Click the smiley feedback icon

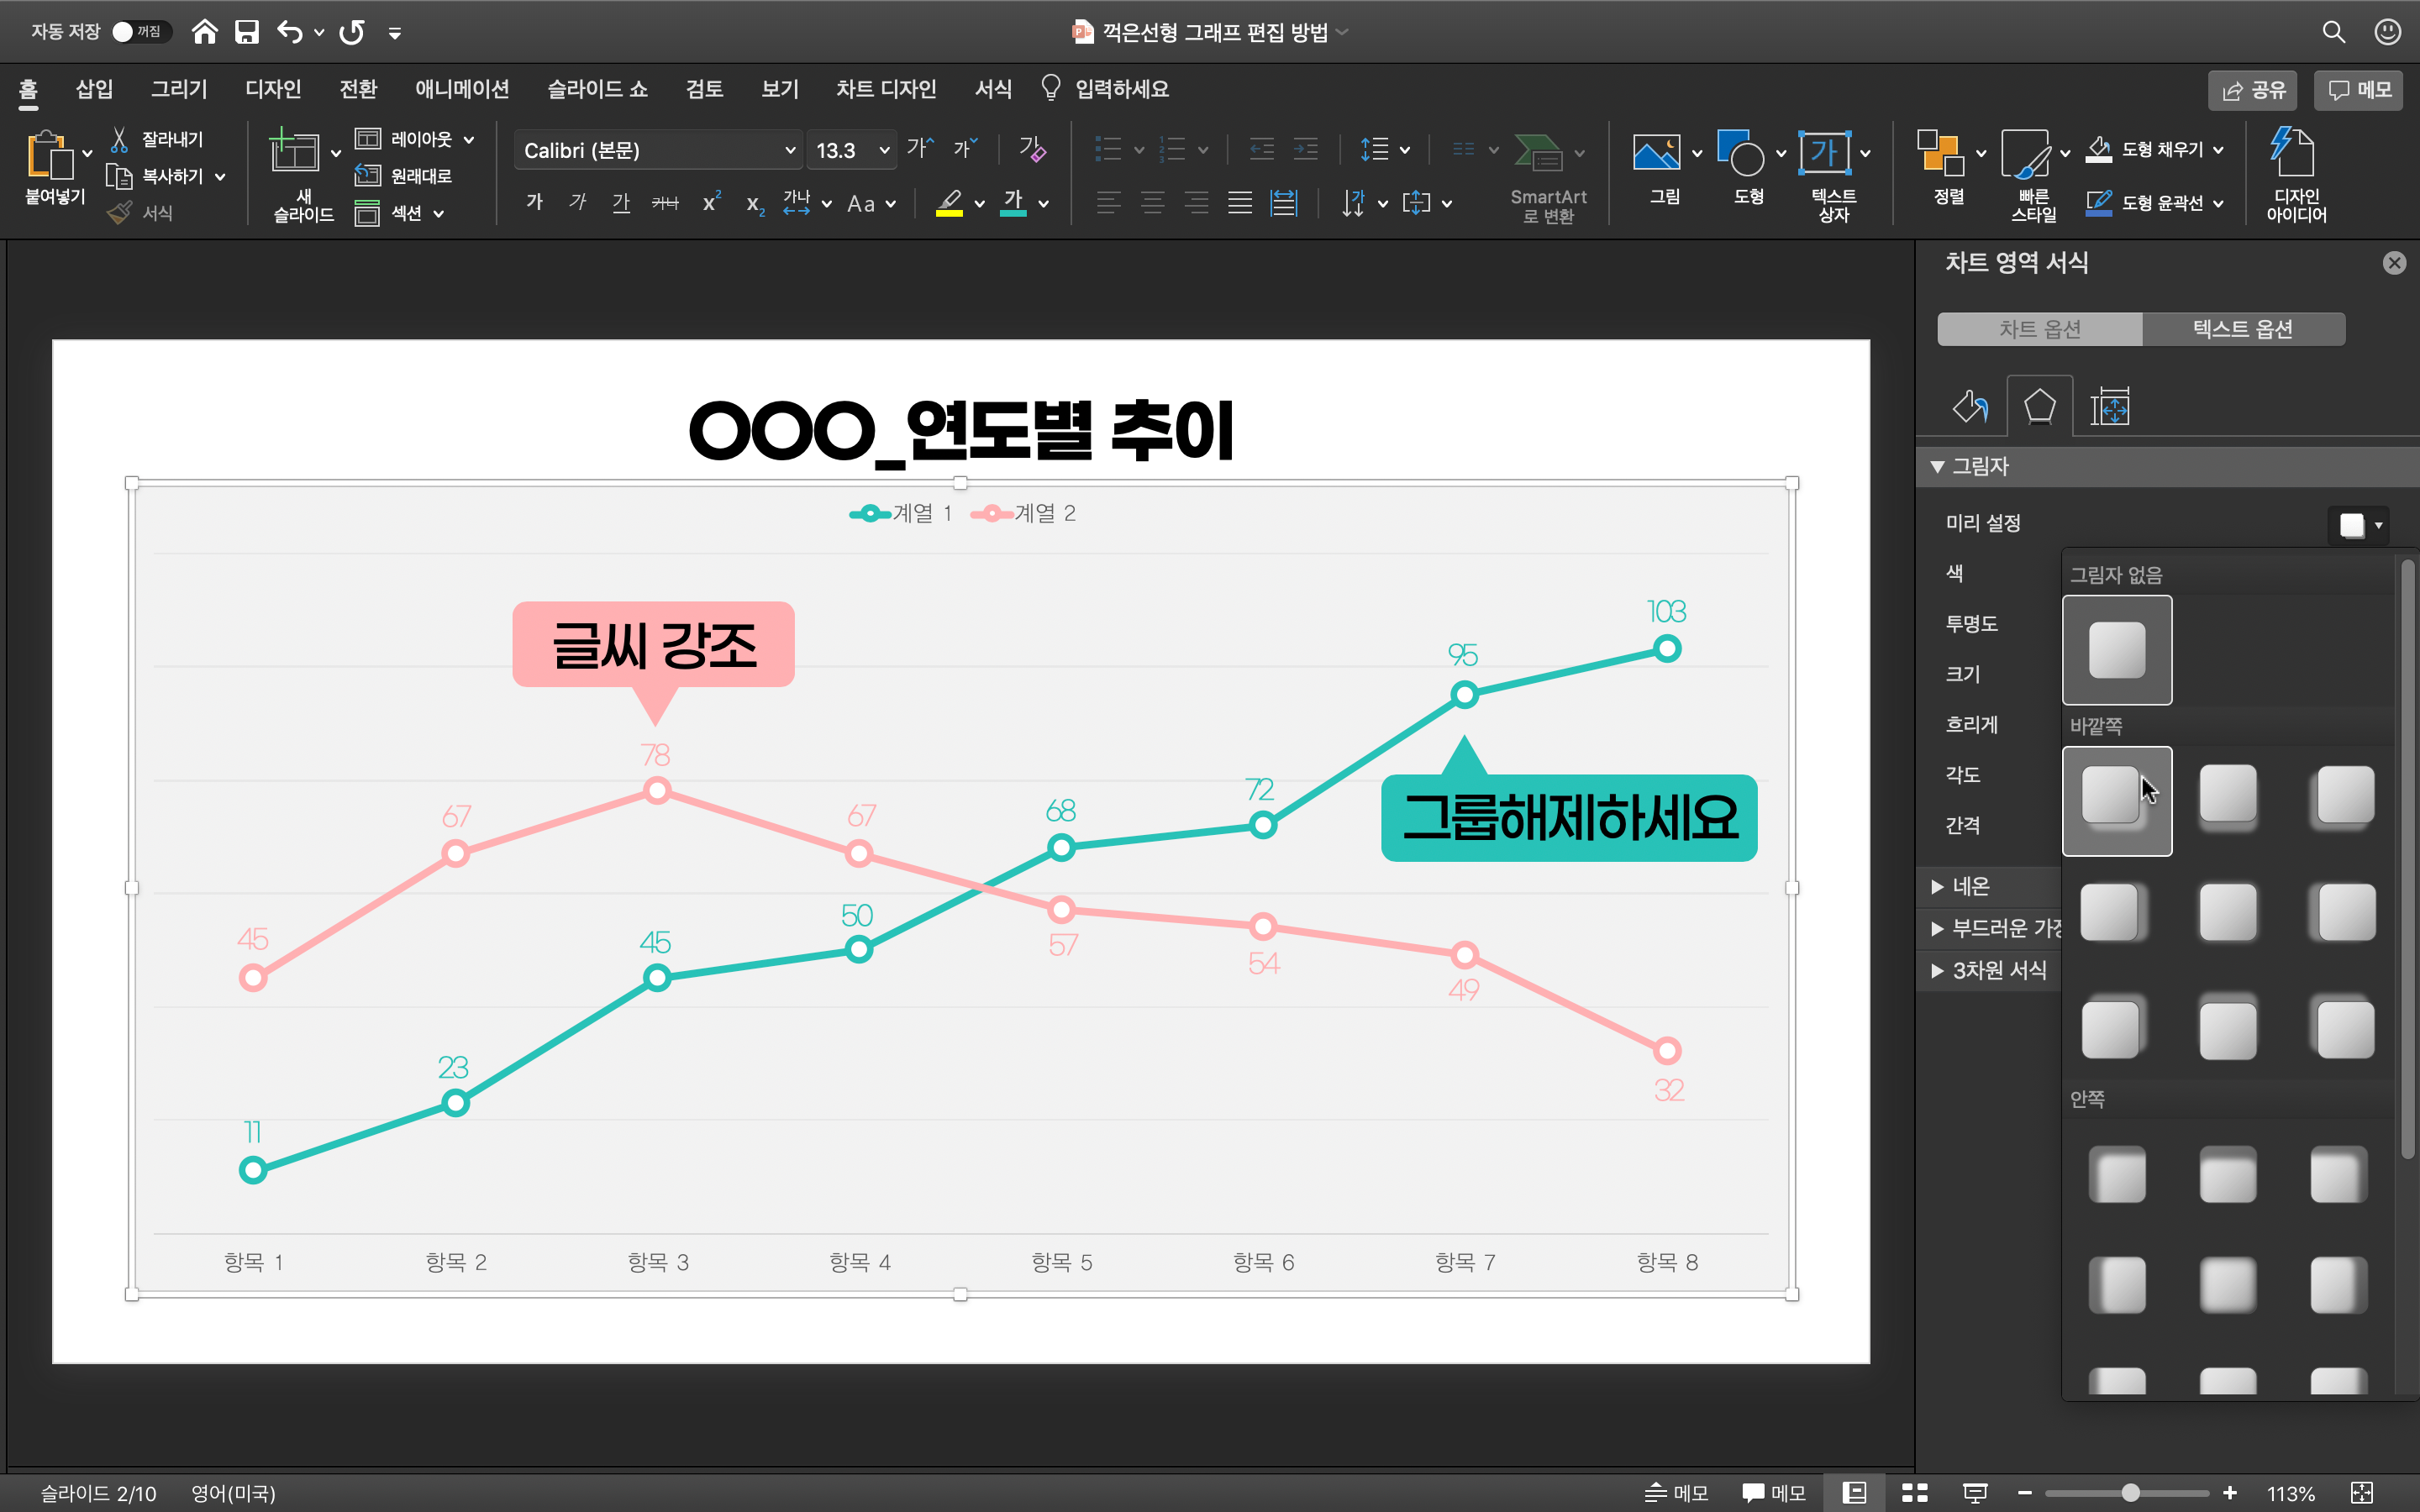coord(2388,32)
